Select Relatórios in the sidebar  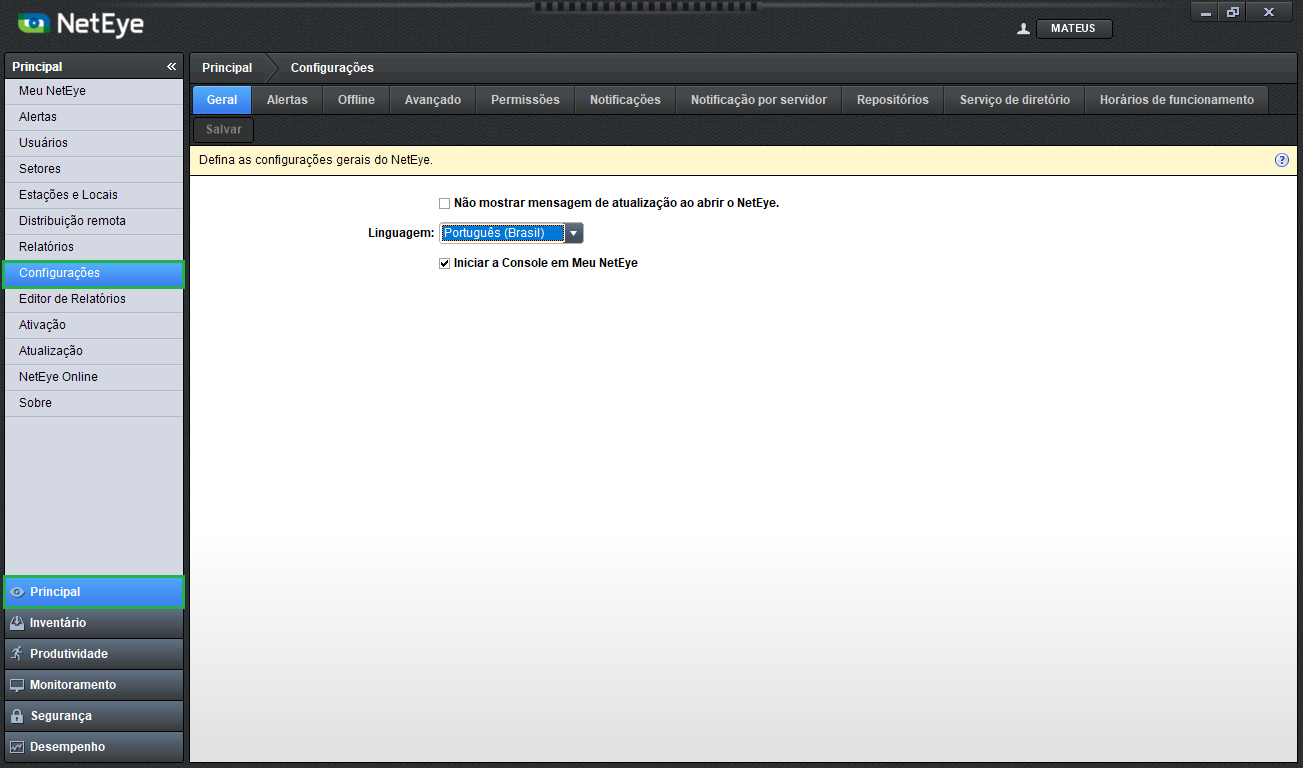(46, 247)
